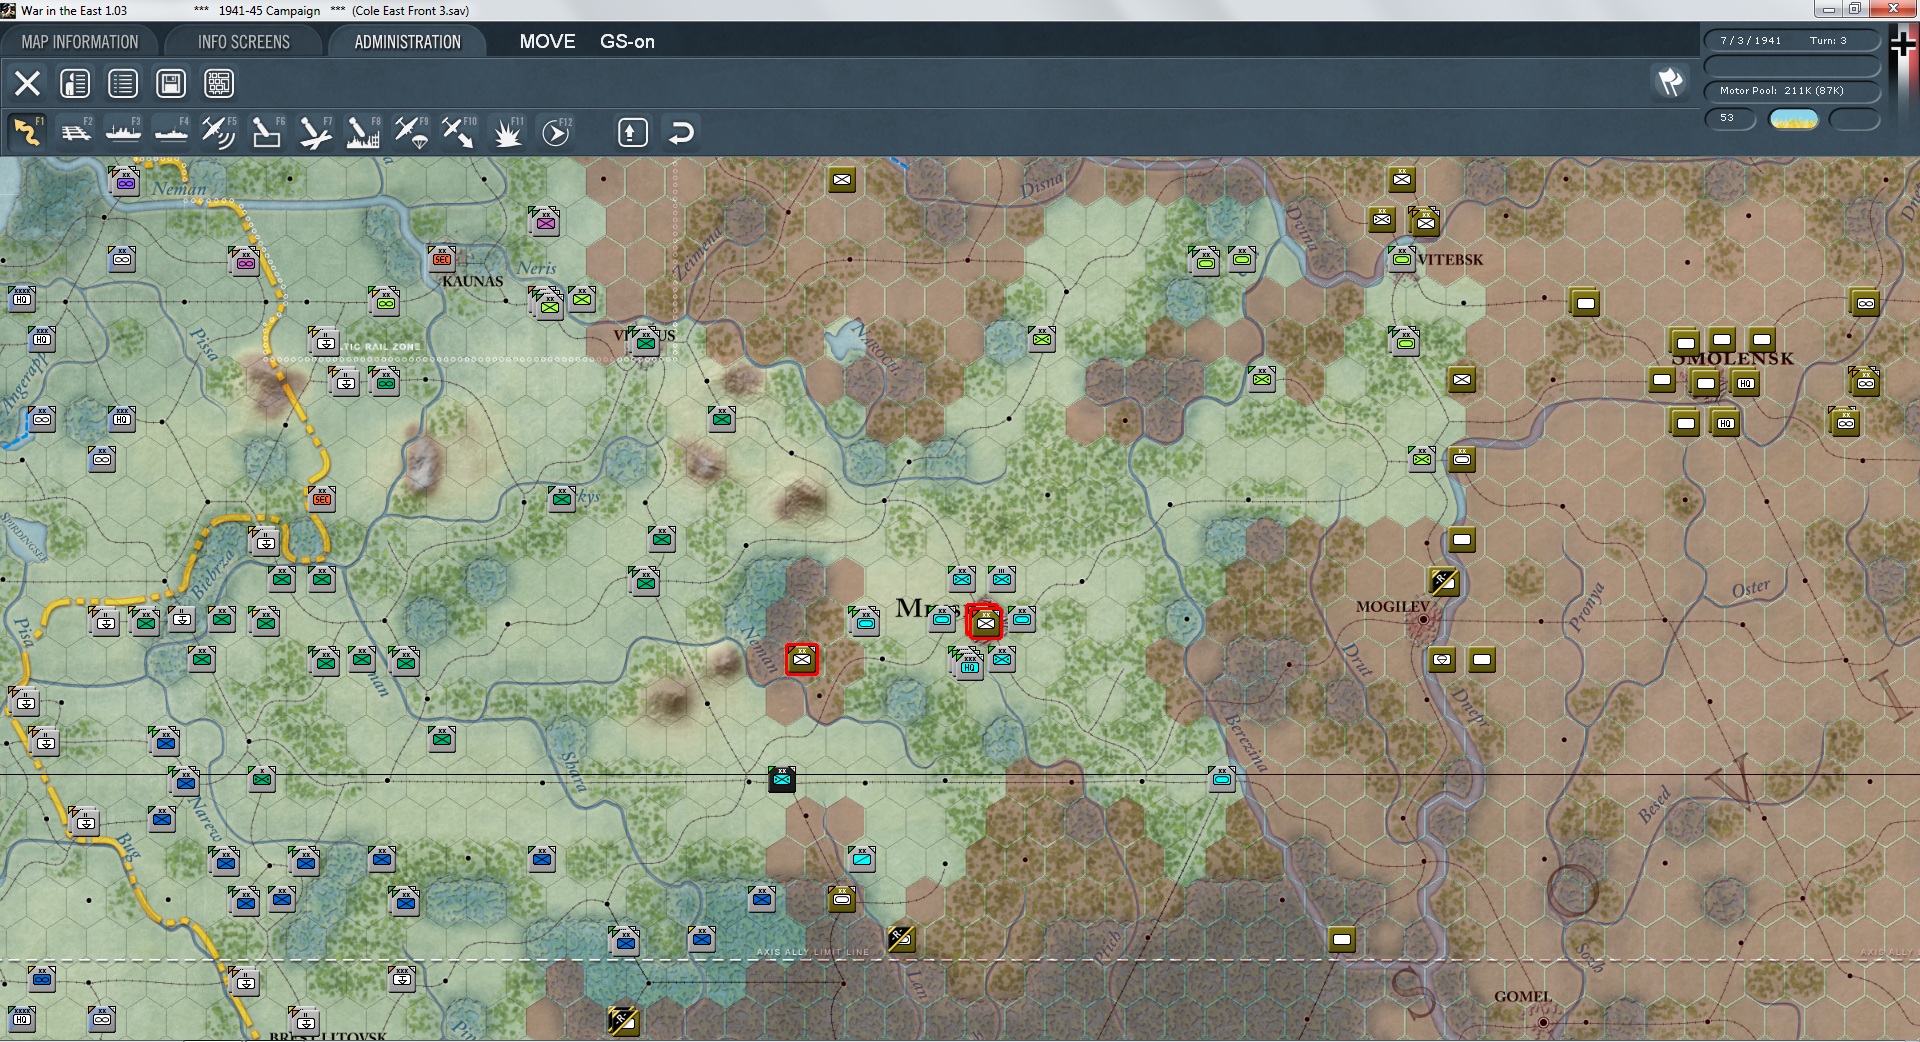
Task: Select Bomb city mode icon (F8)
Action: pyautogui.click(x=363, y=132)
